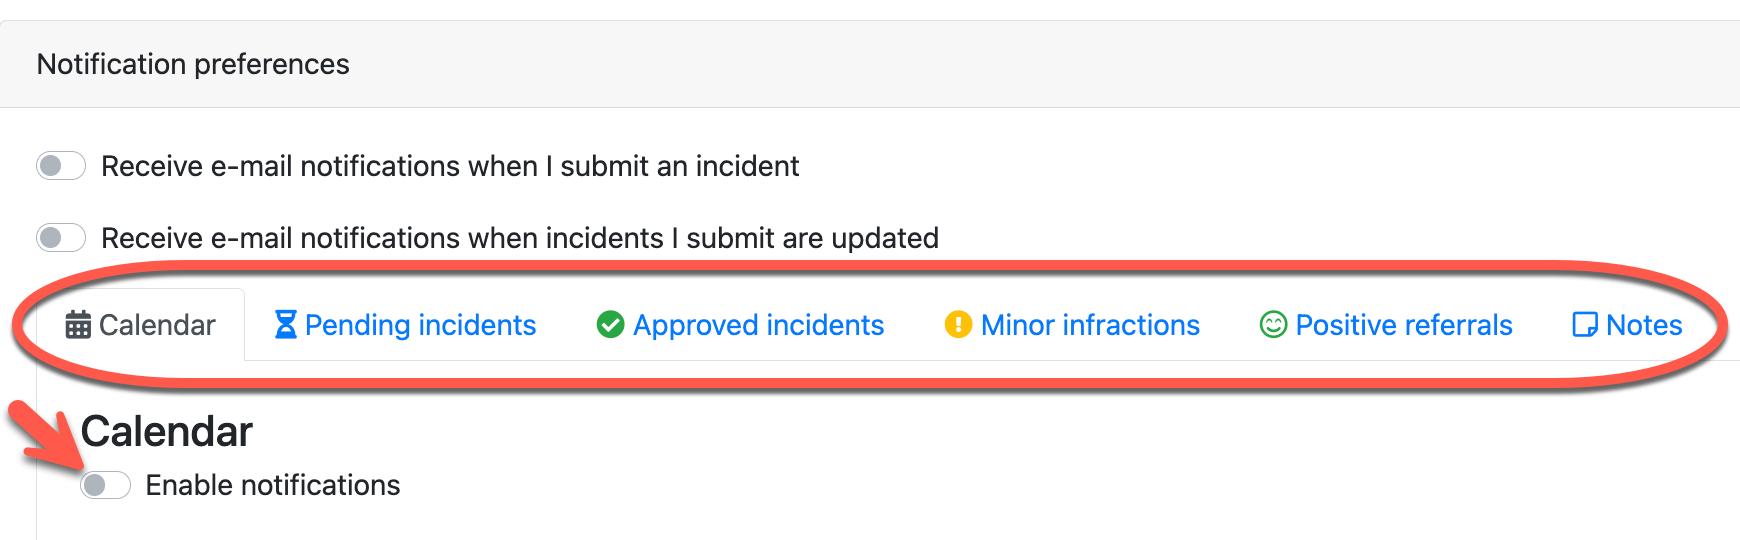
Task: Open the Notes tab
Action: tap(1644, 325)
